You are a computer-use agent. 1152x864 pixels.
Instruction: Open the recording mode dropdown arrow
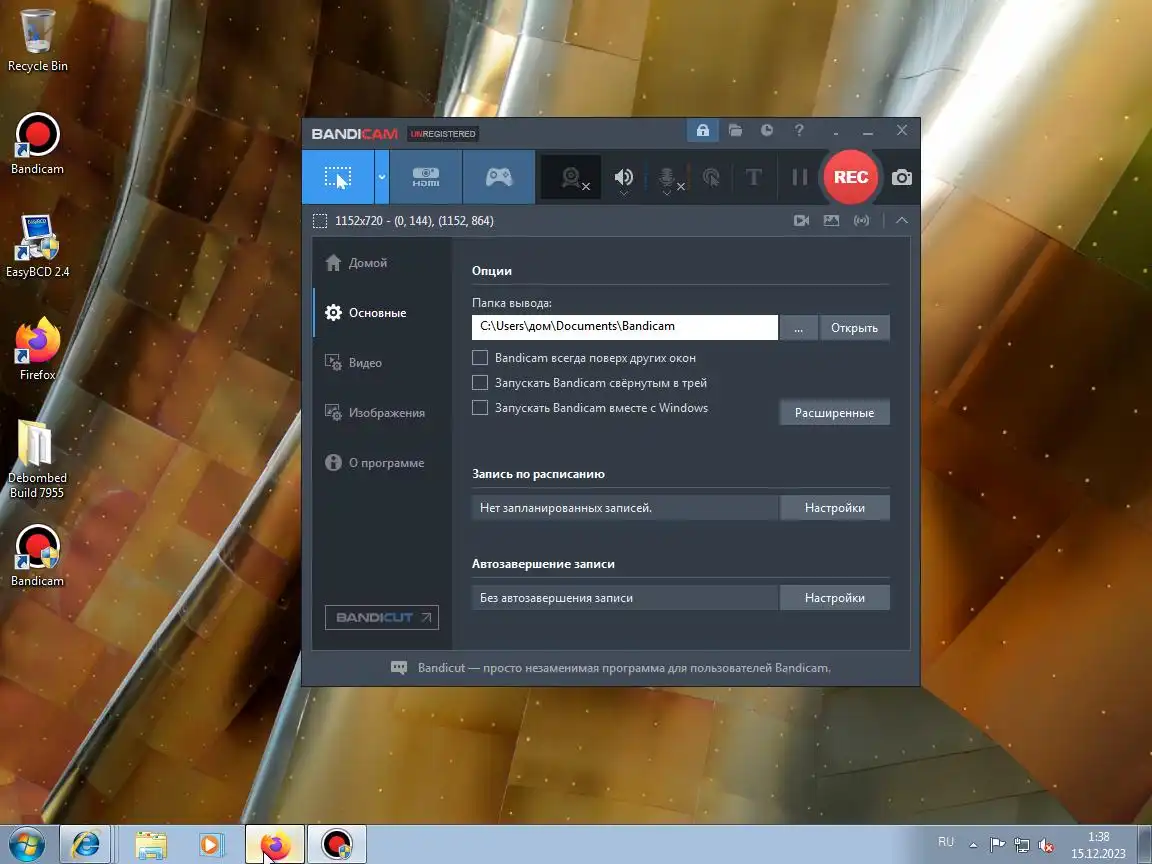[x=381, y=177]
